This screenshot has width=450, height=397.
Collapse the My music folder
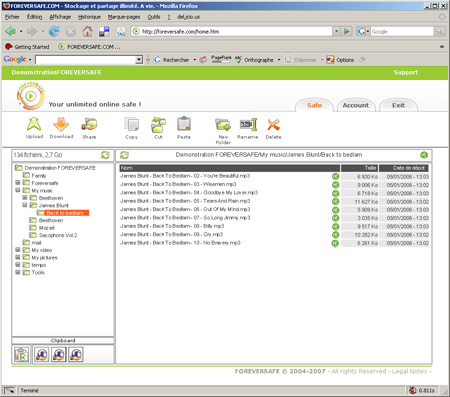(x=18, y=190)
